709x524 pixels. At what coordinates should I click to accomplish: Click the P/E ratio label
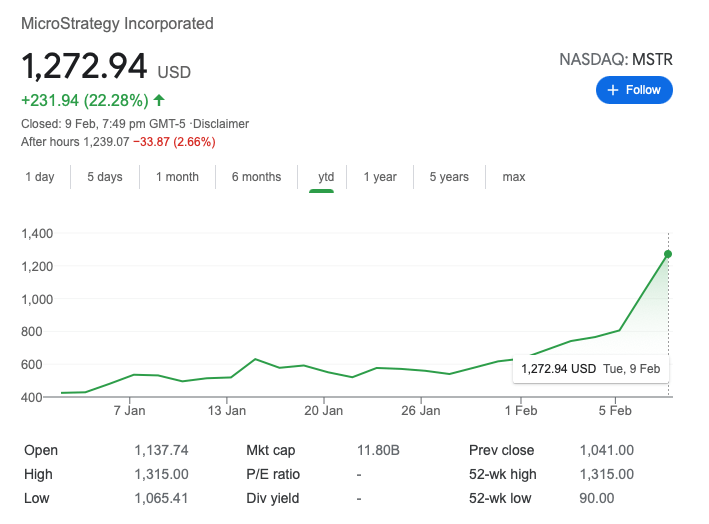[x=273, y=474]
